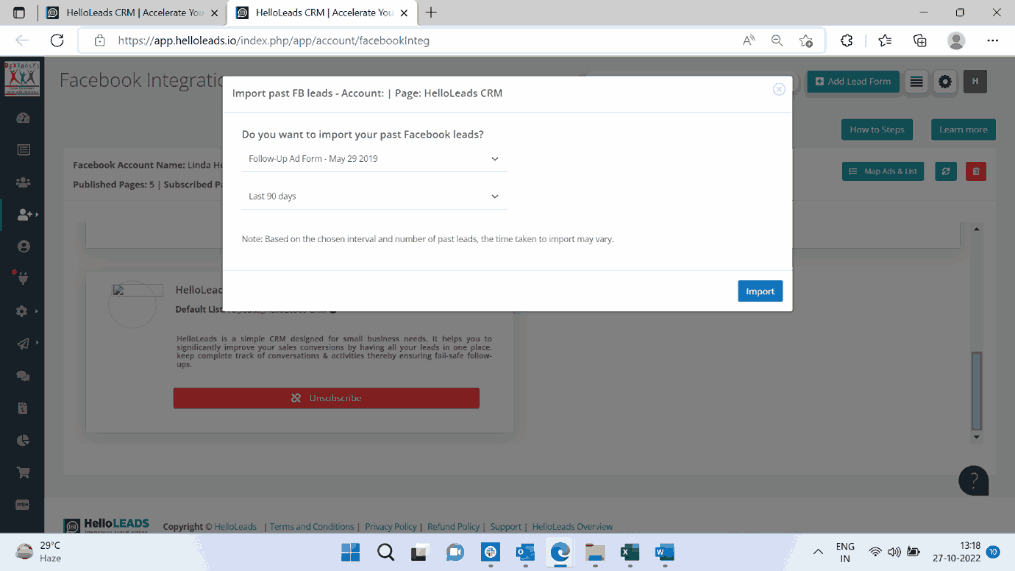
Task: Open the browser settings and more menu
Action: pos(992,40)
